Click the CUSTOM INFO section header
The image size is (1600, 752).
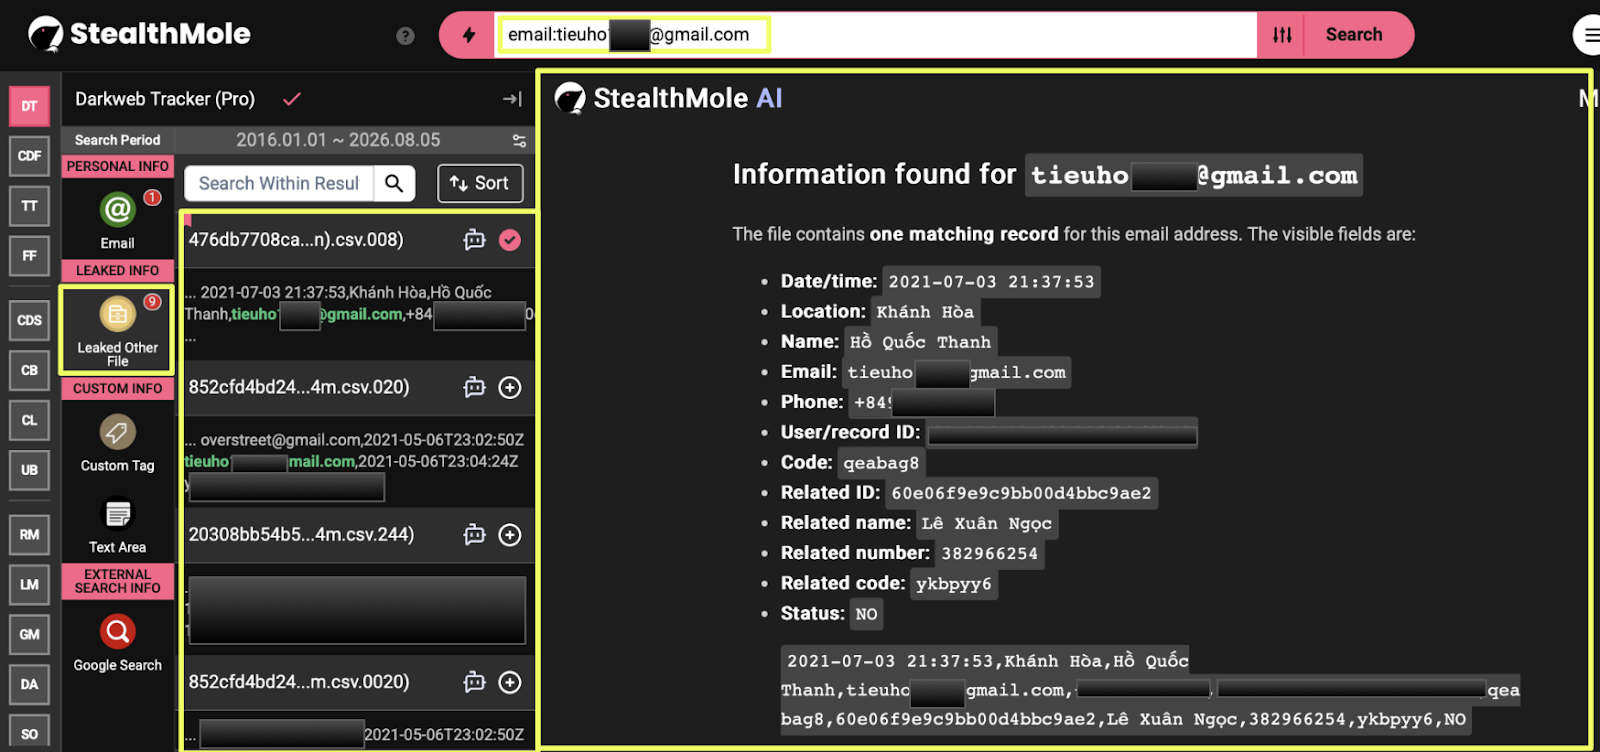[x=118, y=388]
